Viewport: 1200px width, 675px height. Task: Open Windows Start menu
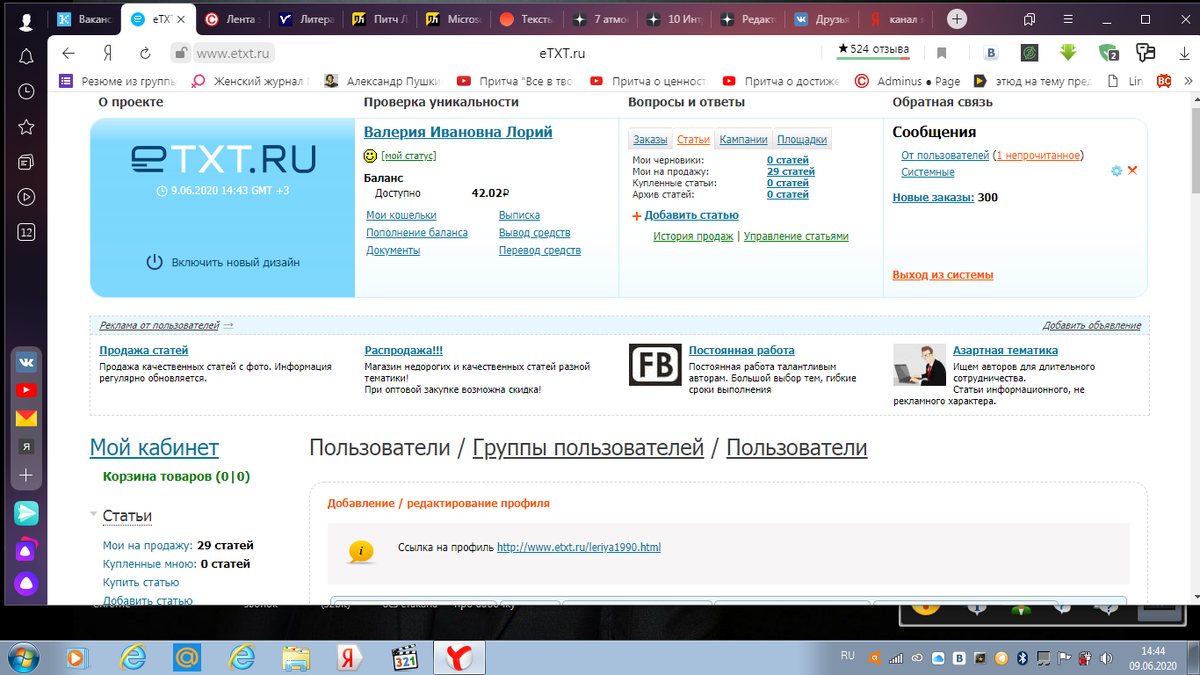click(22, 656)
